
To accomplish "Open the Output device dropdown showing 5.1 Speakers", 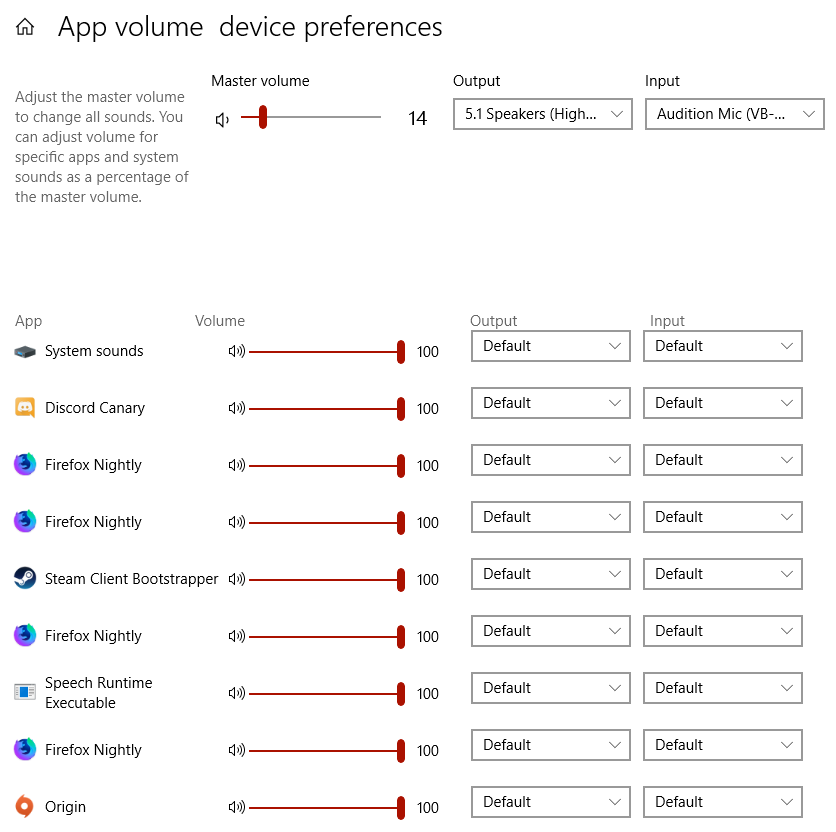I will (x=542, y=114).
